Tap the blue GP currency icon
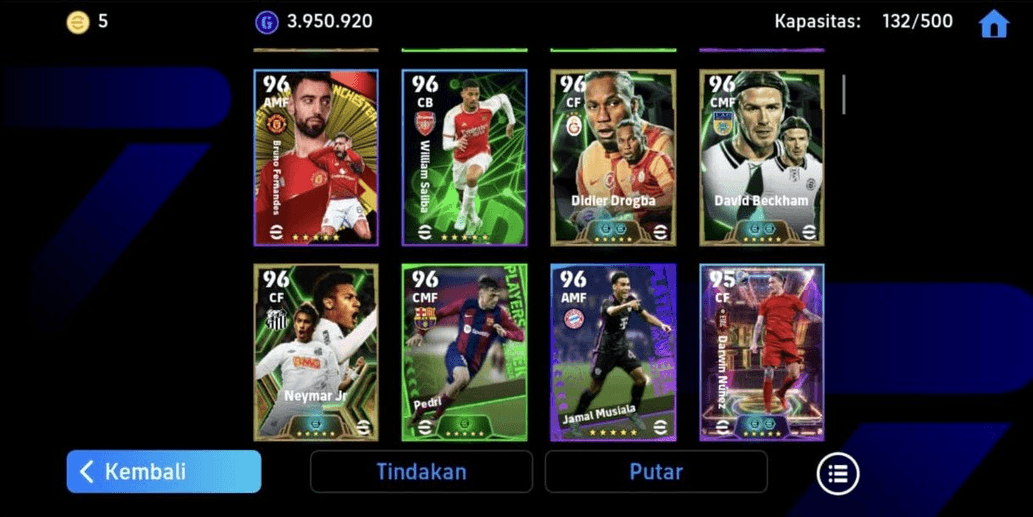Screen dimensions: 1033x517 pyautogui.click(x=267, y=22)
